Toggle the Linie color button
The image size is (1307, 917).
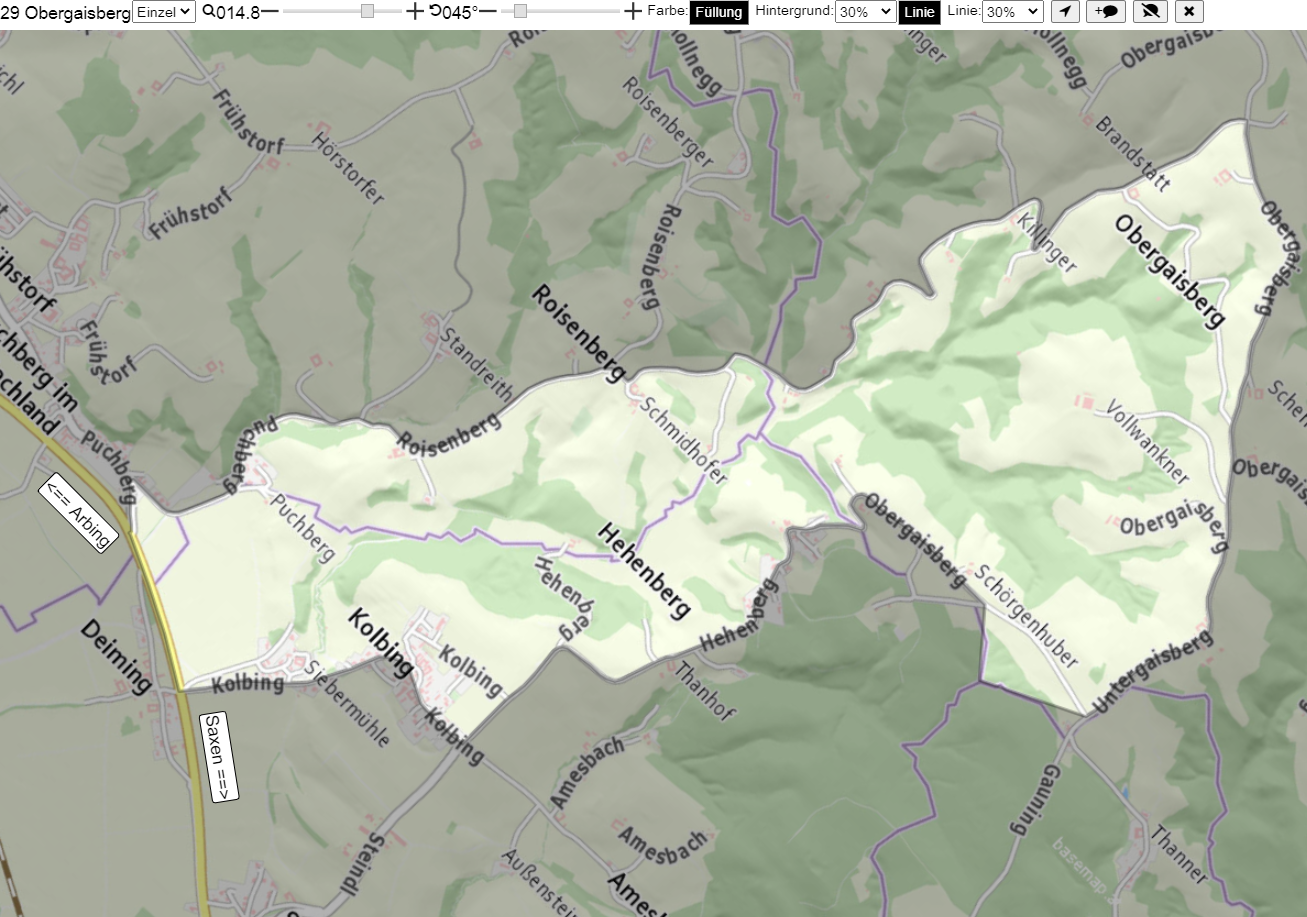tap(919, 12)
